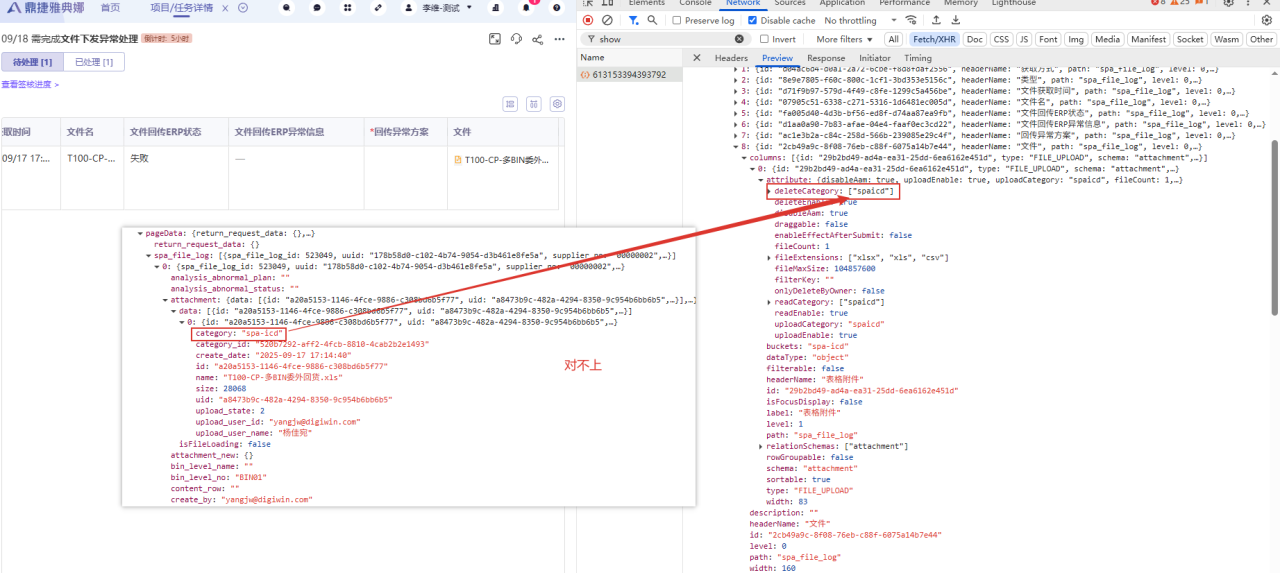The image size is (1280, 573).
Task: Open table column settings gear icon
Action: (x=557, y=104)
